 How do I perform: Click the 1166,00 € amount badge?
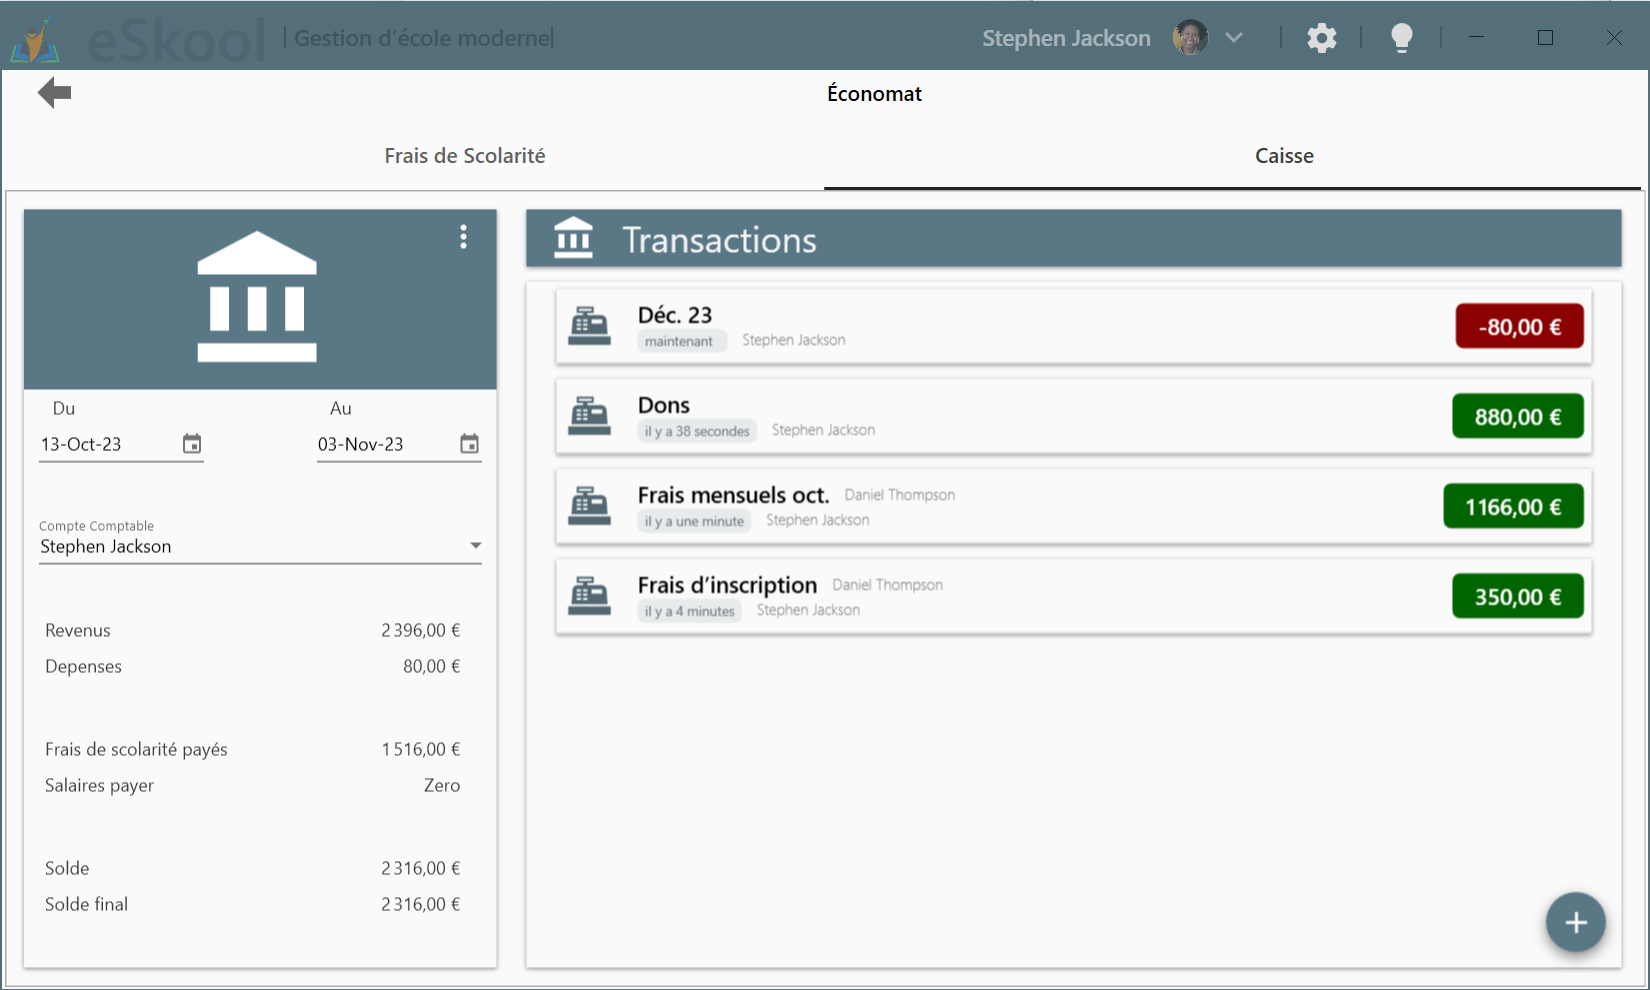(1512, 507)
